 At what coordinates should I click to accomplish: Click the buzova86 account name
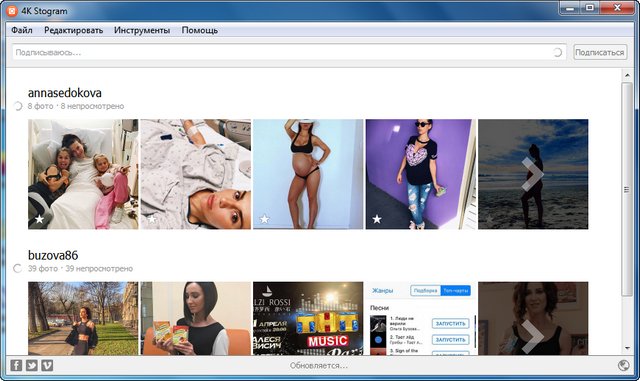[x=53, y=256]
